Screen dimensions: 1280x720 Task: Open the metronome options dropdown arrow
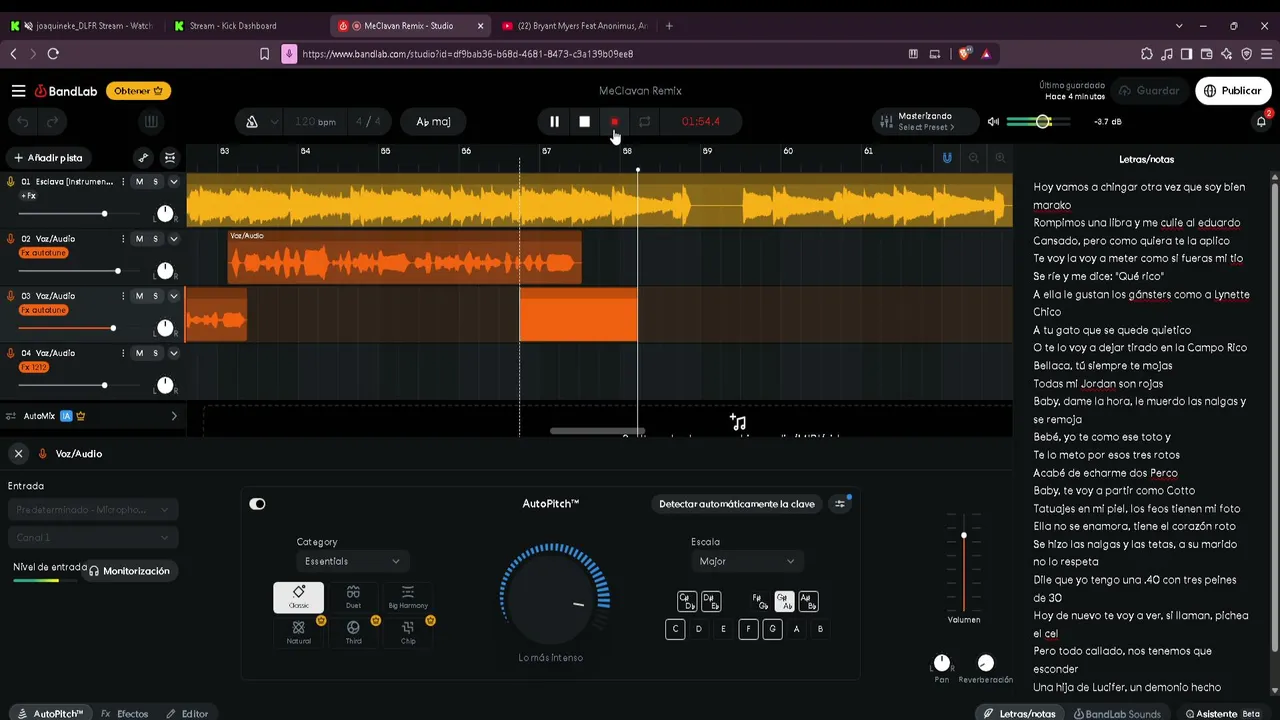[x=274, y=122]
